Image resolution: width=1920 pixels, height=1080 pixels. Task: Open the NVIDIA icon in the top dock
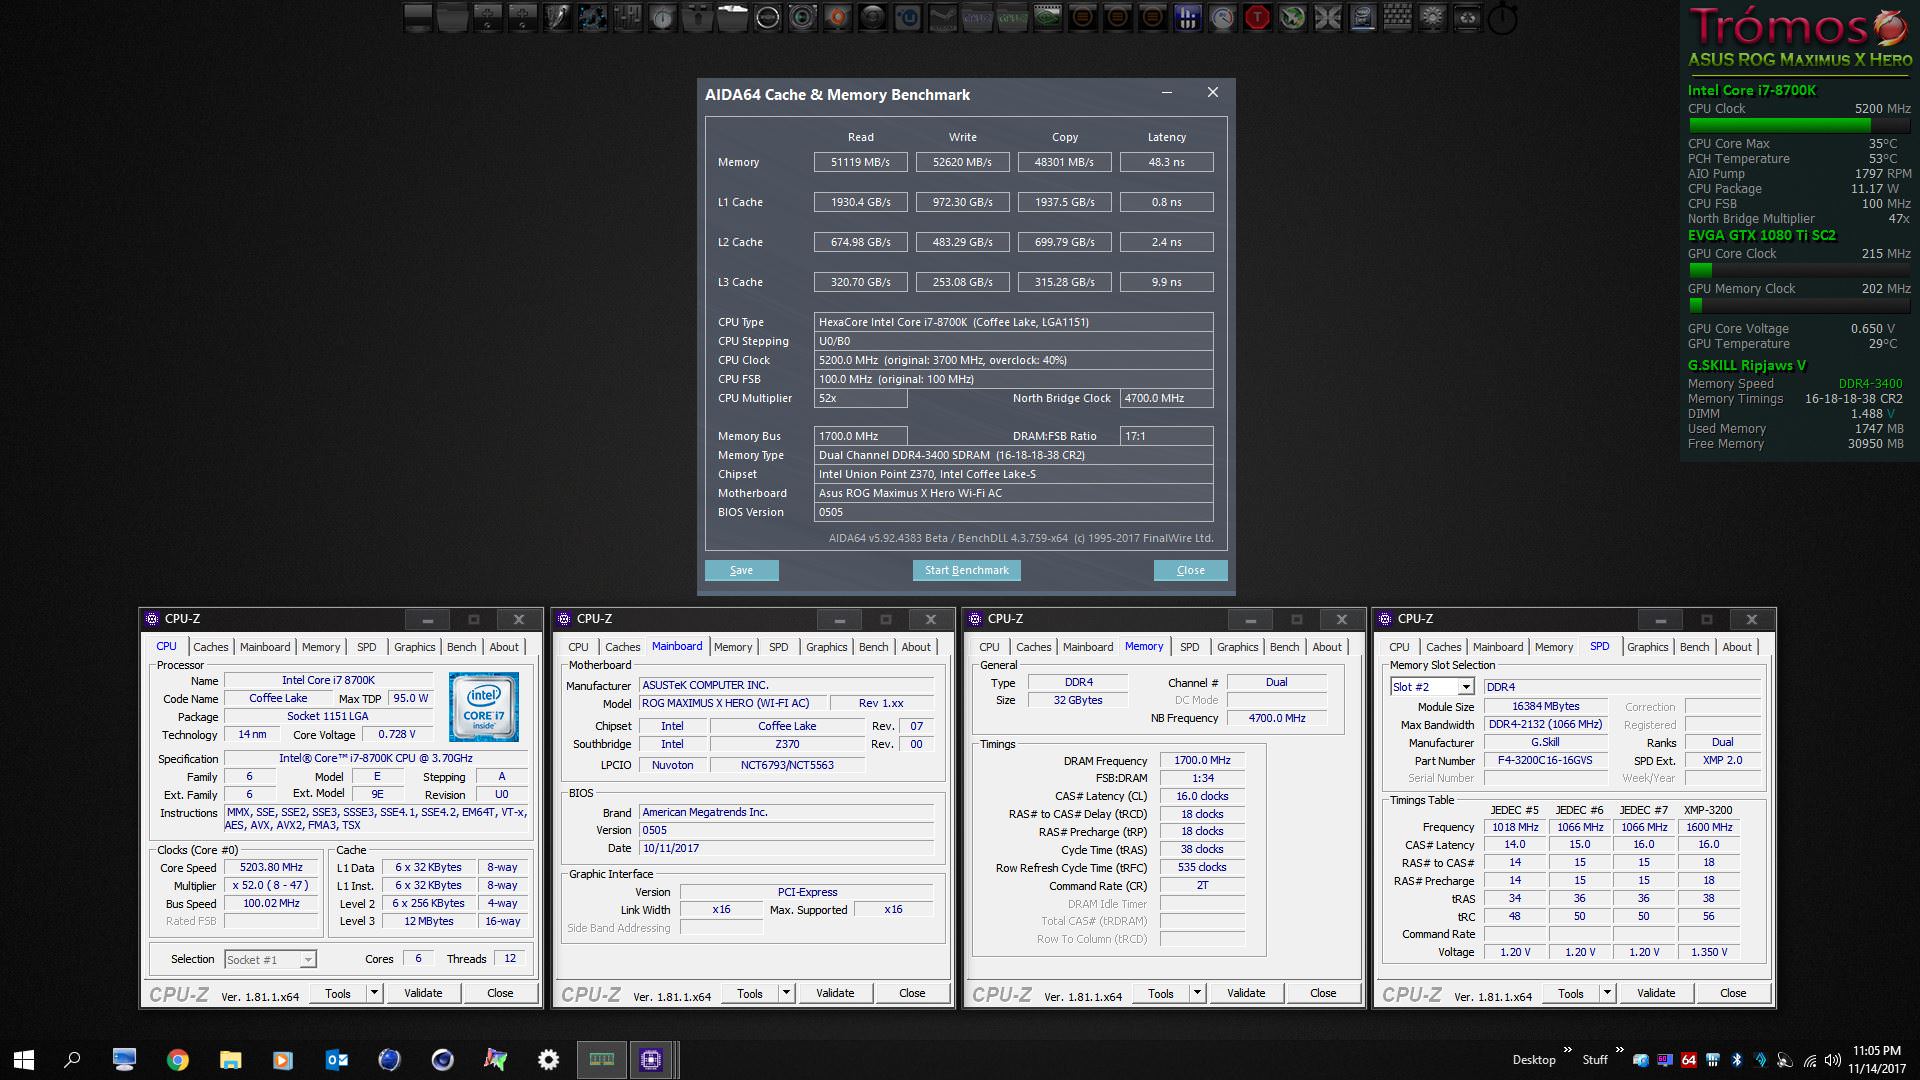[x=1047, y=17]
